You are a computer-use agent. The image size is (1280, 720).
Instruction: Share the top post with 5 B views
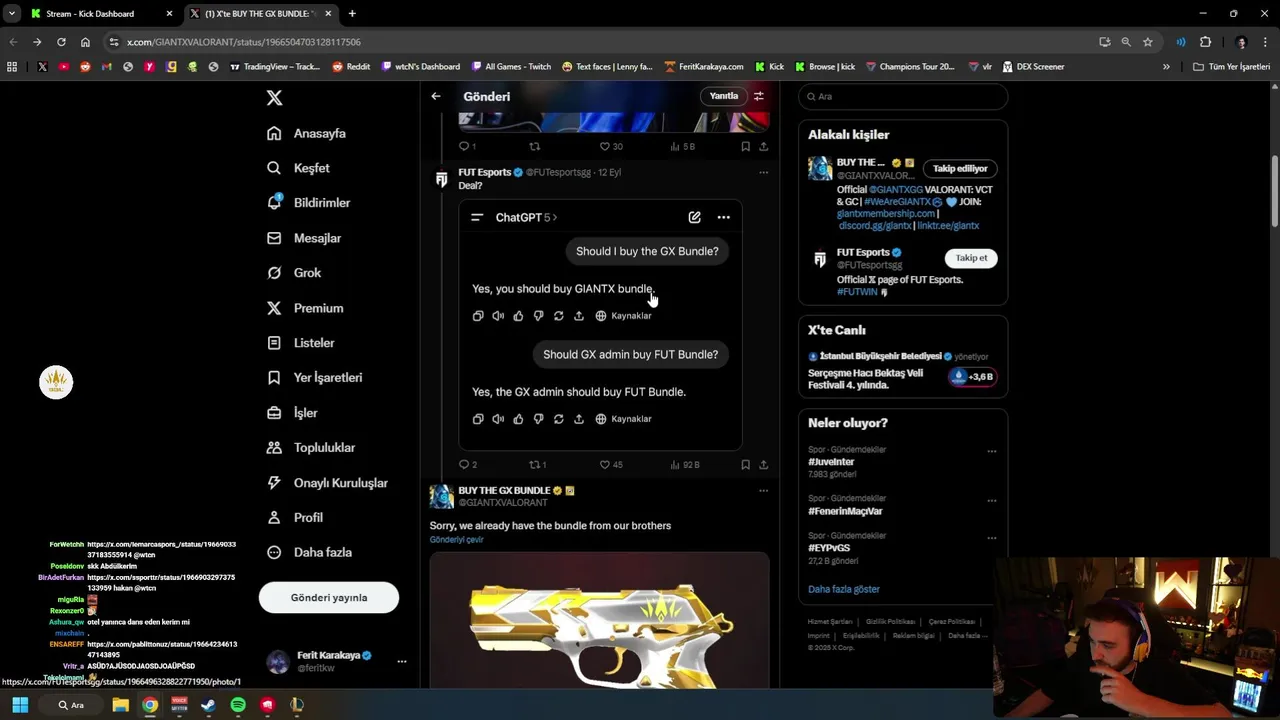pos(764,146)
